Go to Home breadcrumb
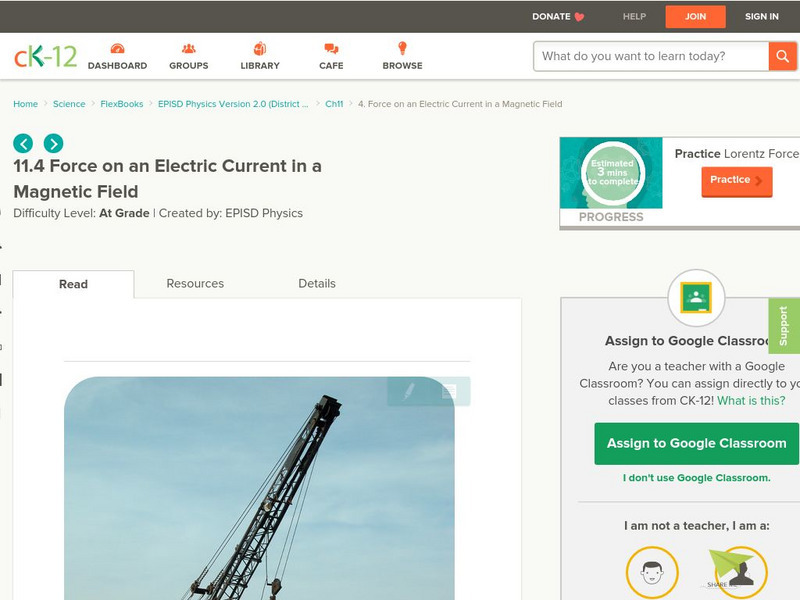 pos(26,104)
